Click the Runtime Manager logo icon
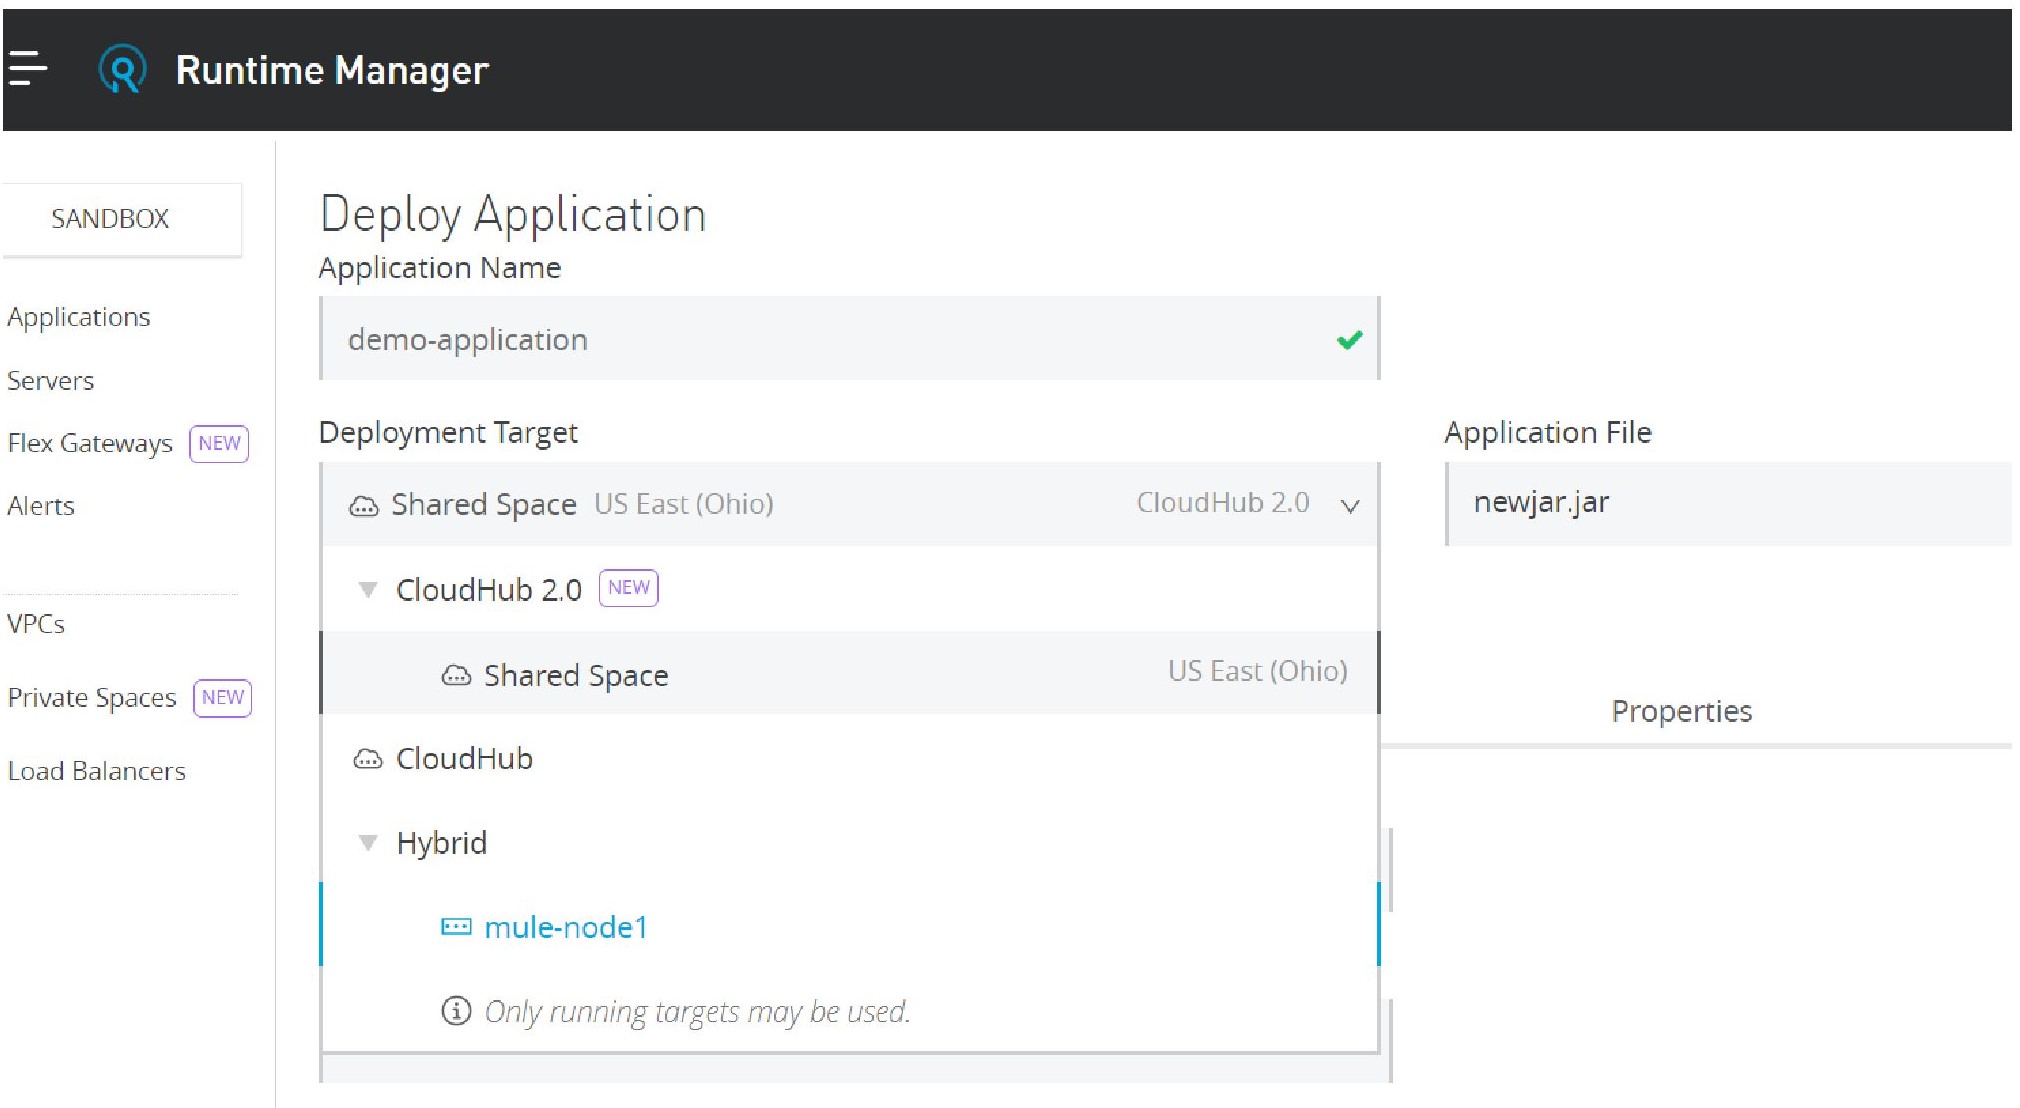The height and width of the screenshot is (1108, 2020). click(x=122, y=70)
